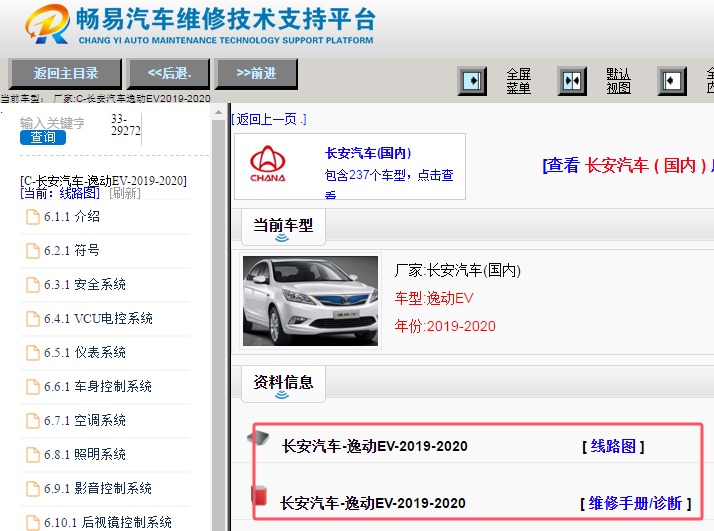714x531 pixels.
Task: Open 6.8.1 照明系统 tree item
Action: pos(85,454)
